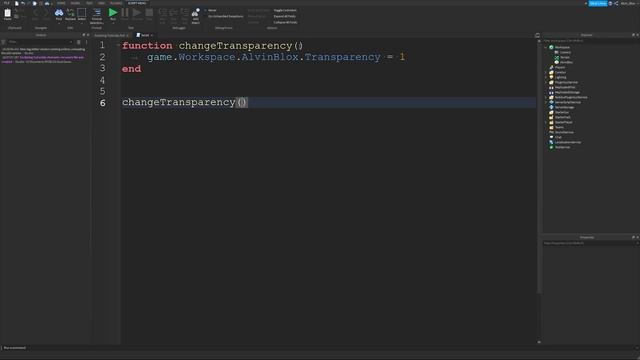Click the Explorer filter search field
Image resolution: width=640 pixels, height=360 pixels.
(x=590, y=41)
